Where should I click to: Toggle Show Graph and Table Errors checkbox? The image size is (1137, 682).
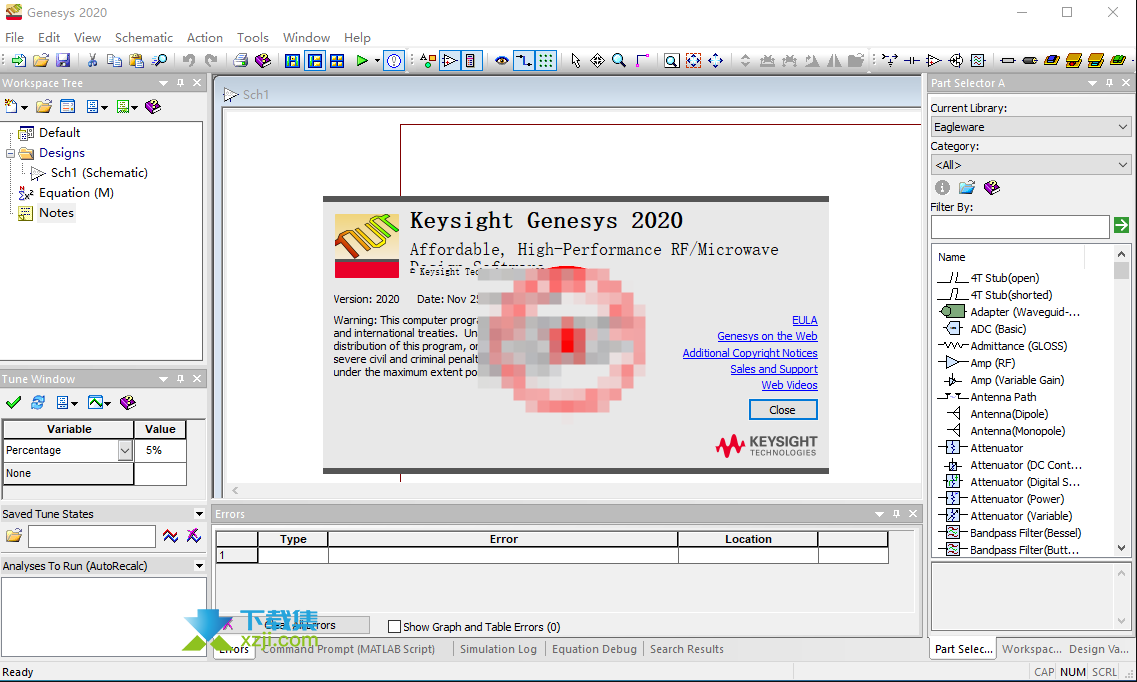click(394, 626)
